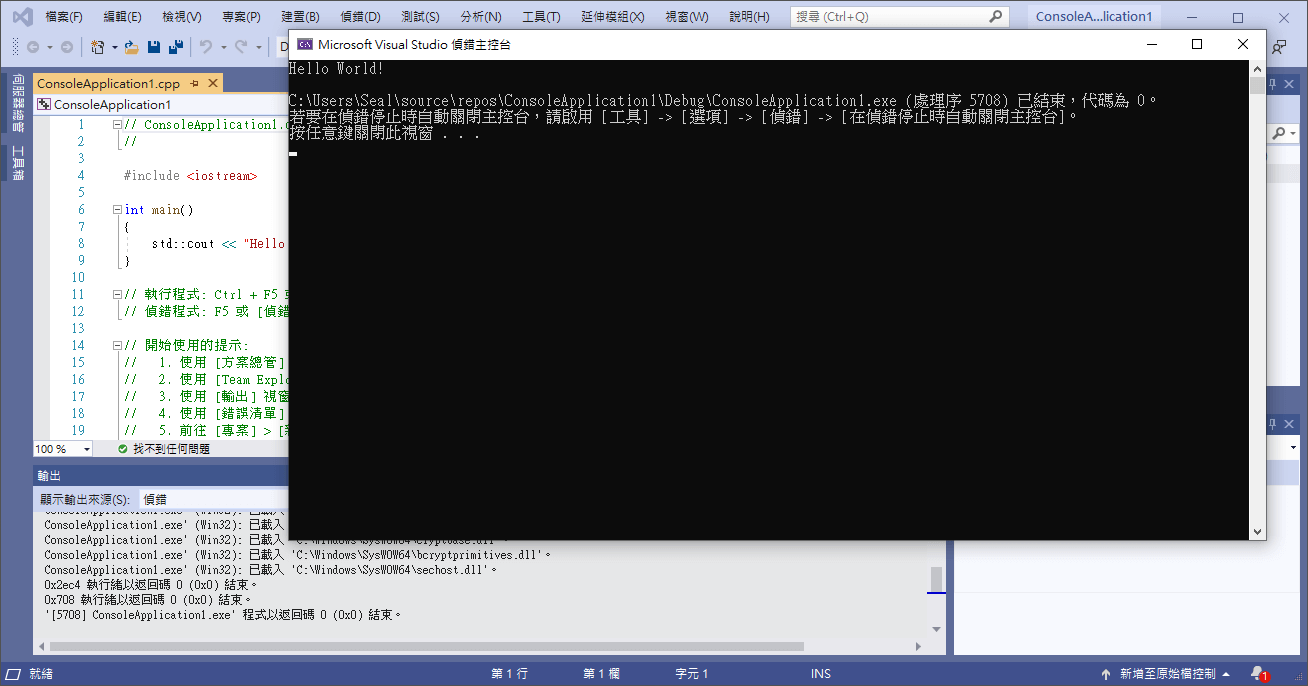This screenshot has height=686, width=1308.
Task: Toggle pin on ConsoleApplication1.cpp tab
Action: [x=194, y=84]
